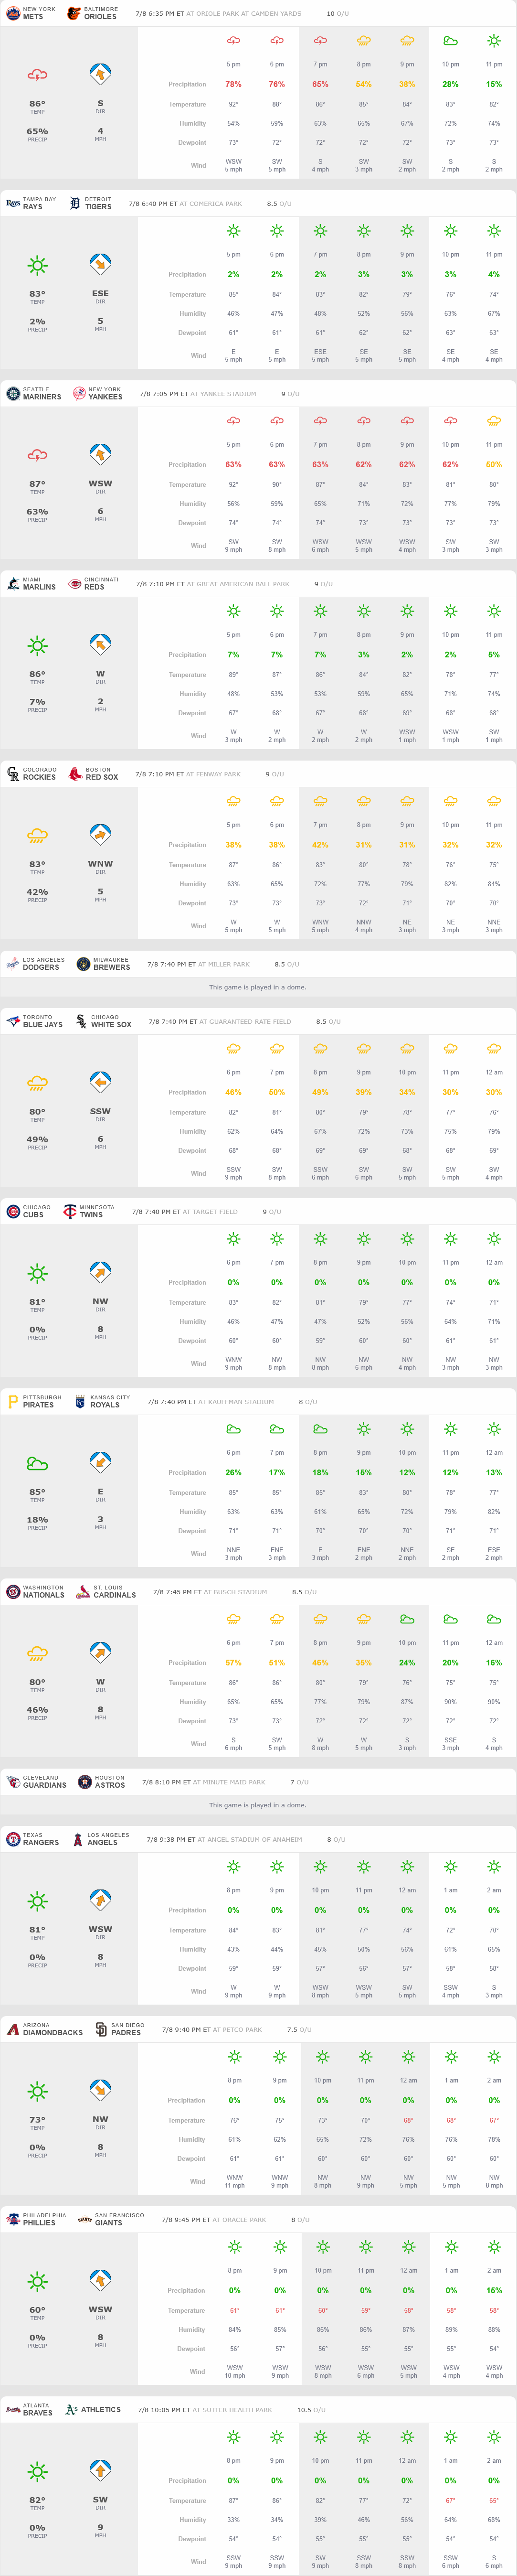Click the San Francisco Giants logo
This screenshot has height=2576, width=517.
[85, 2219]
